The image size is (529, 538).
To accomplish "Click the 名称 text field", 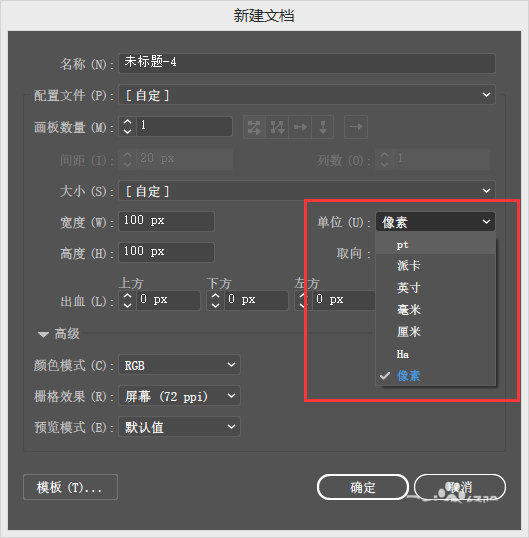I will point(307,63).
